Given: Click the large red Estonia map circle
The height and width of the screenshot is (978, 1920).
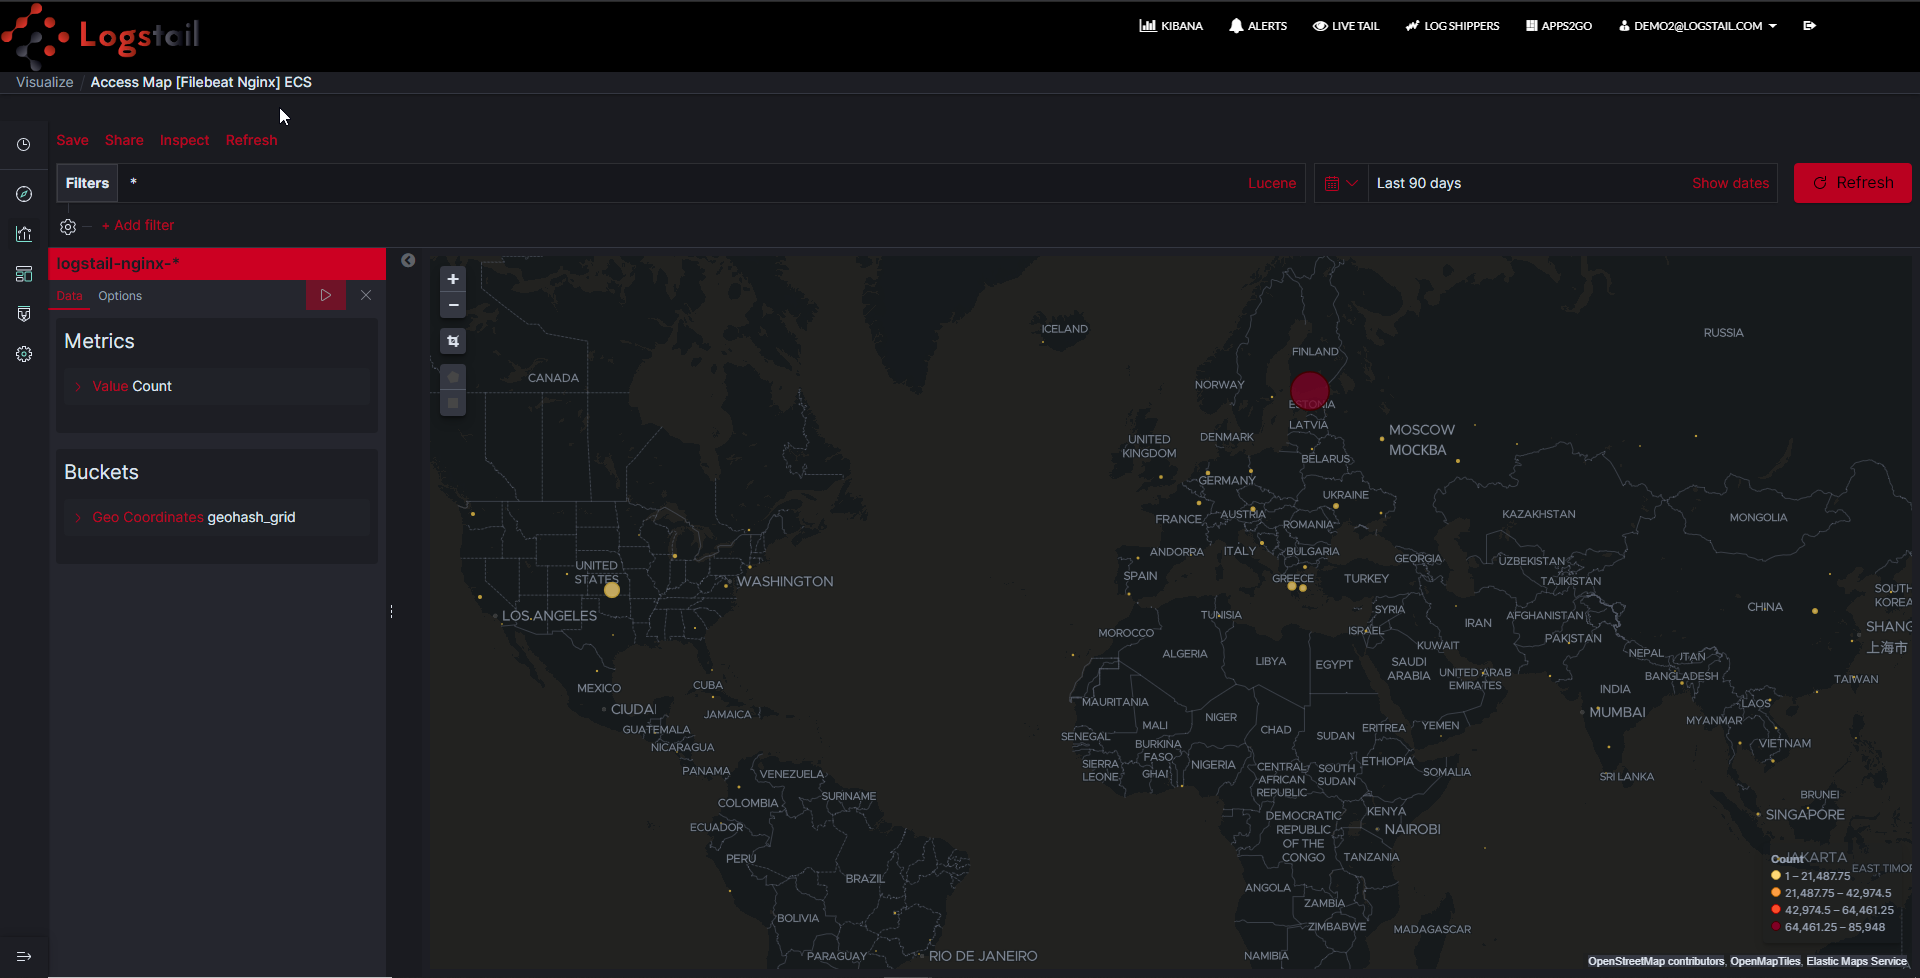Looking at the screenshot, I should coord(1309,391).
